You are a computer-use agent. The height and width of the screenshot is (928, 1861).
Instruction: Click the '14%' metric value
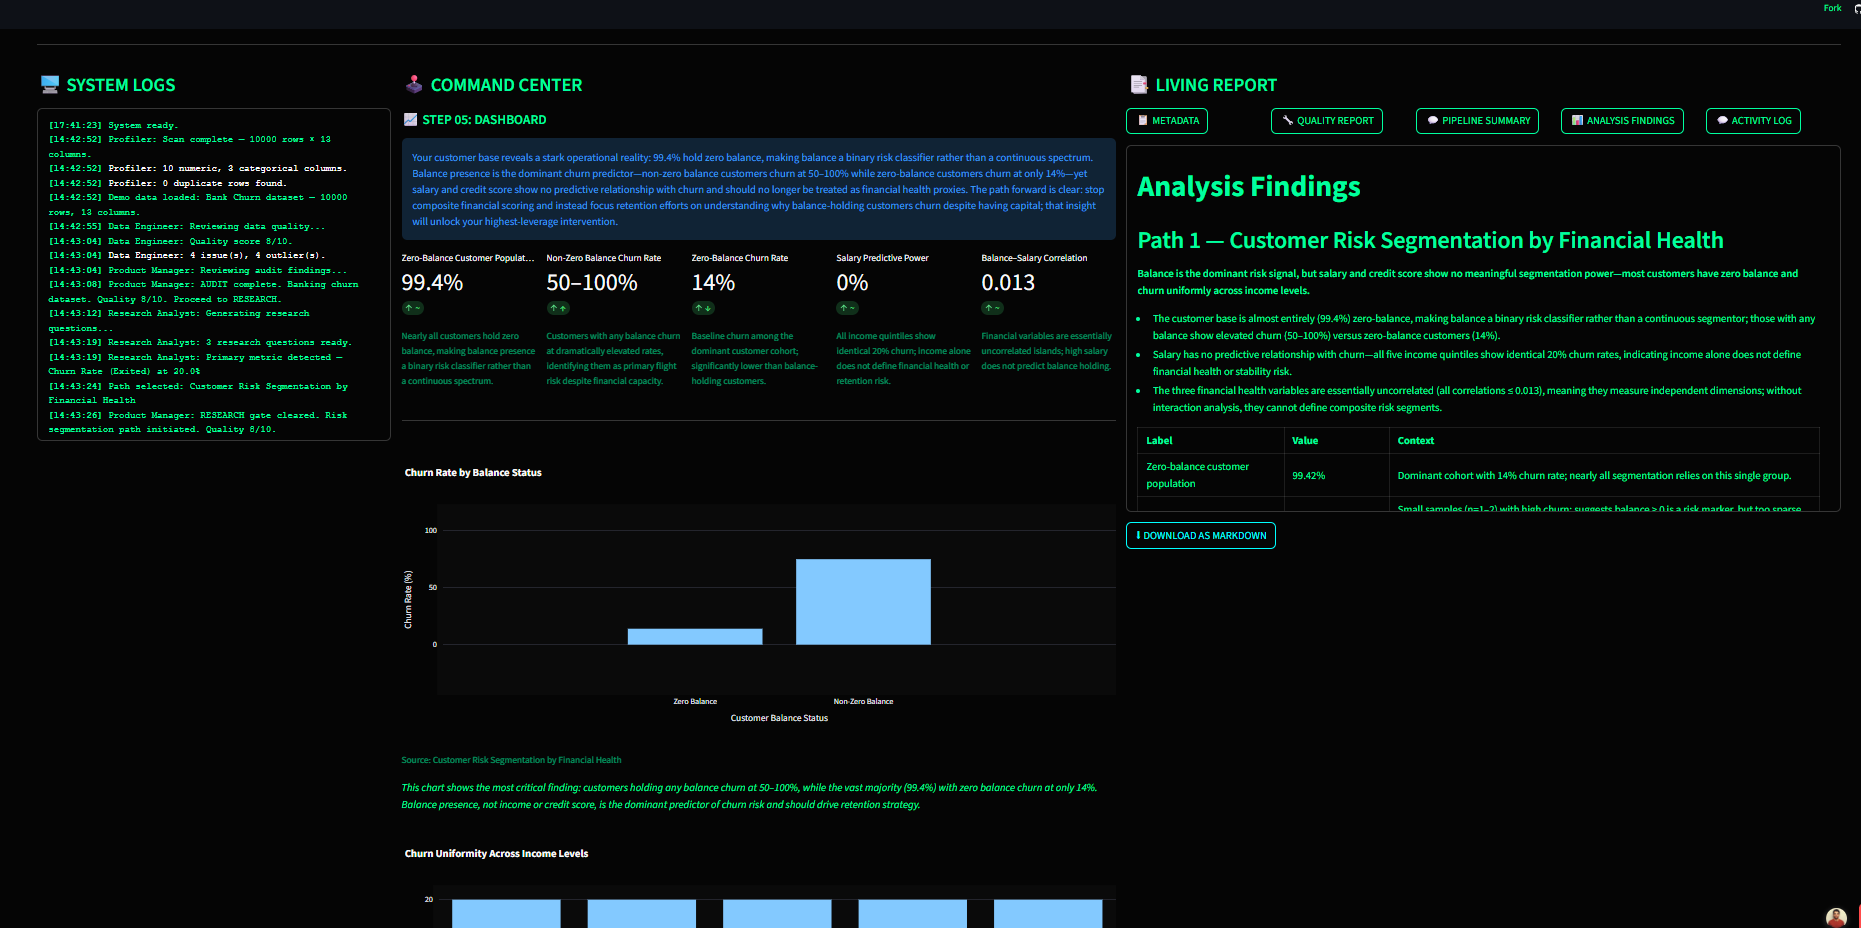pos(713,283)
